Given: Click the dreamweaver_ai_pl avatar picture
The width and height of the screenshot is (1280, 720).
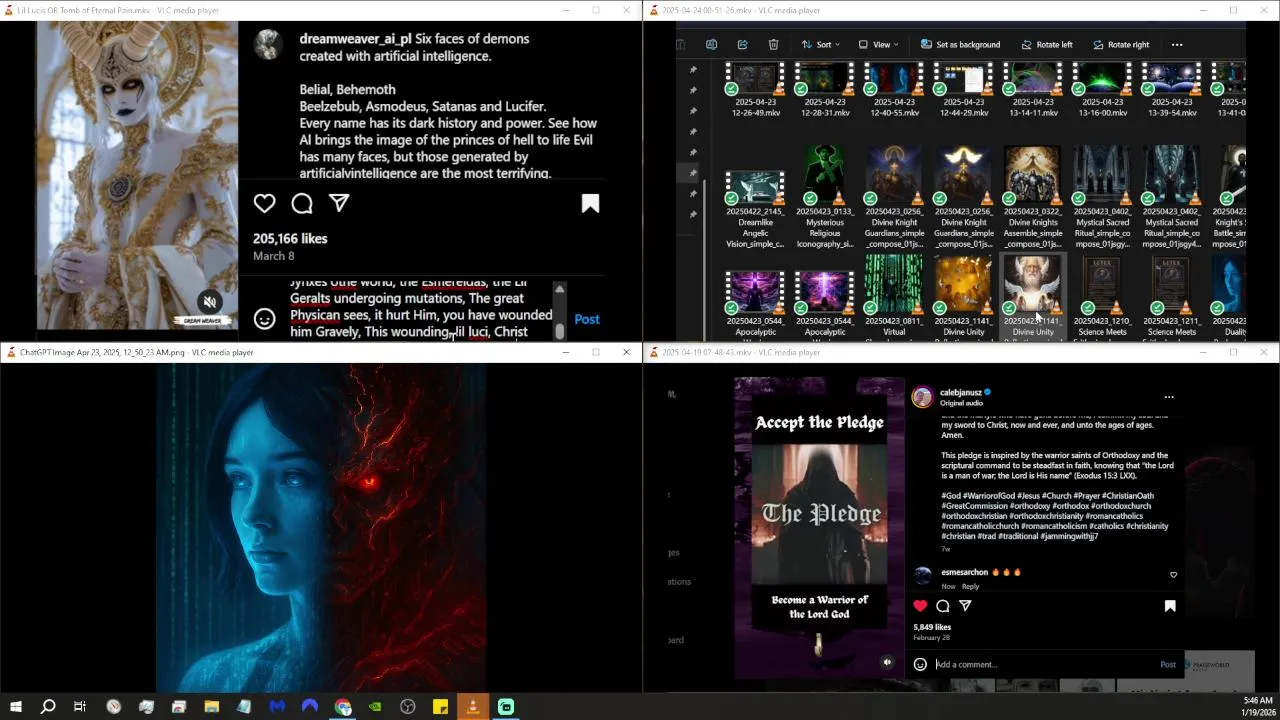Looking at the screenshot, I should tap(267, 44).
